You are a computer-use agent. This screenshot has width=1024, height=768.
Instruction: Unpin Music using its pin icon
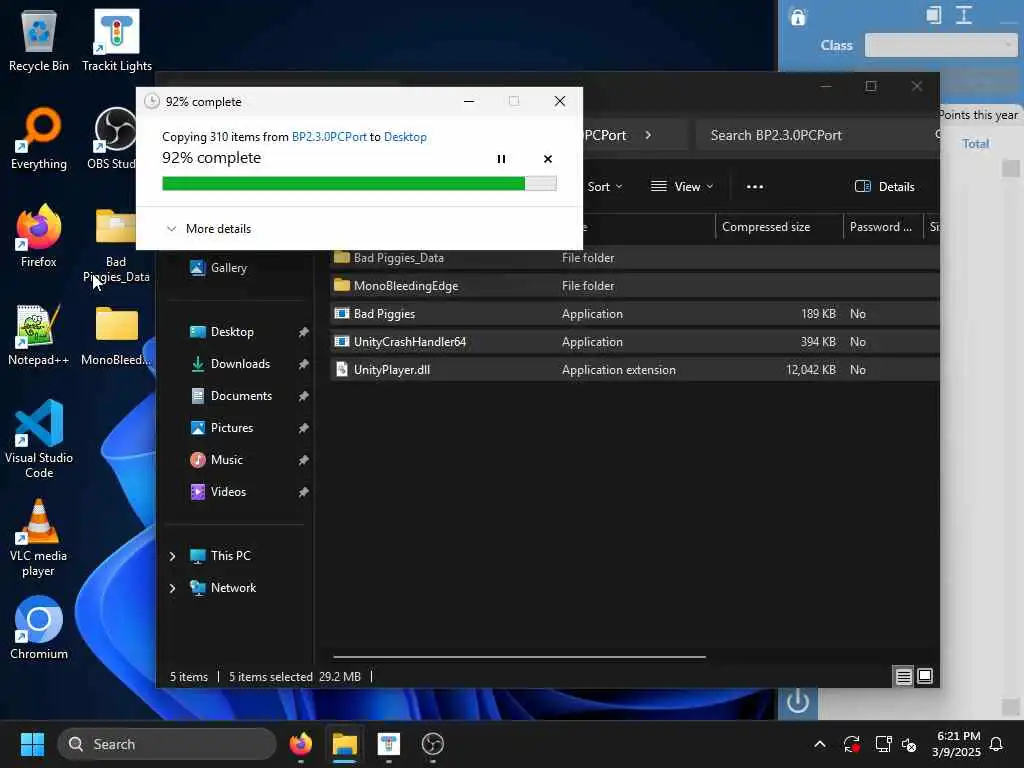[303, 460]
